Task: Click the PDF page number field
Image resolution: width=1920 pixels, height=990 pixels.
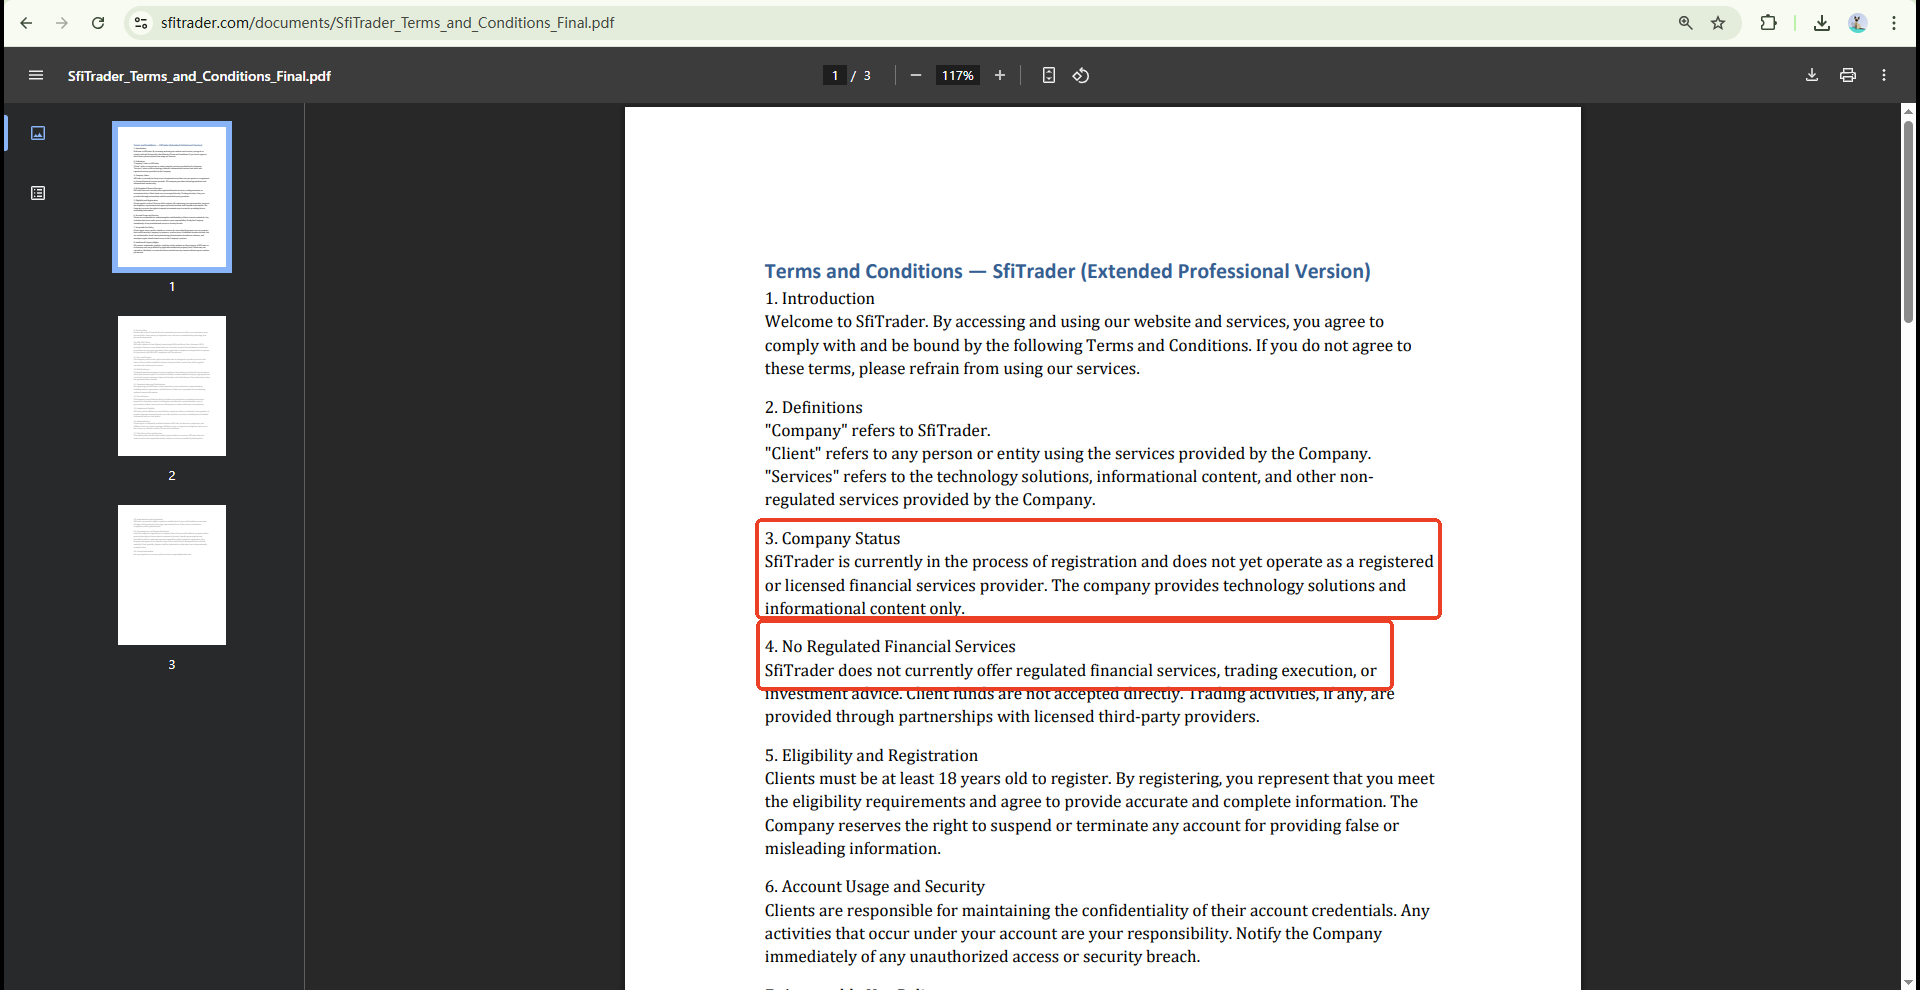Action: pos(835,76)
